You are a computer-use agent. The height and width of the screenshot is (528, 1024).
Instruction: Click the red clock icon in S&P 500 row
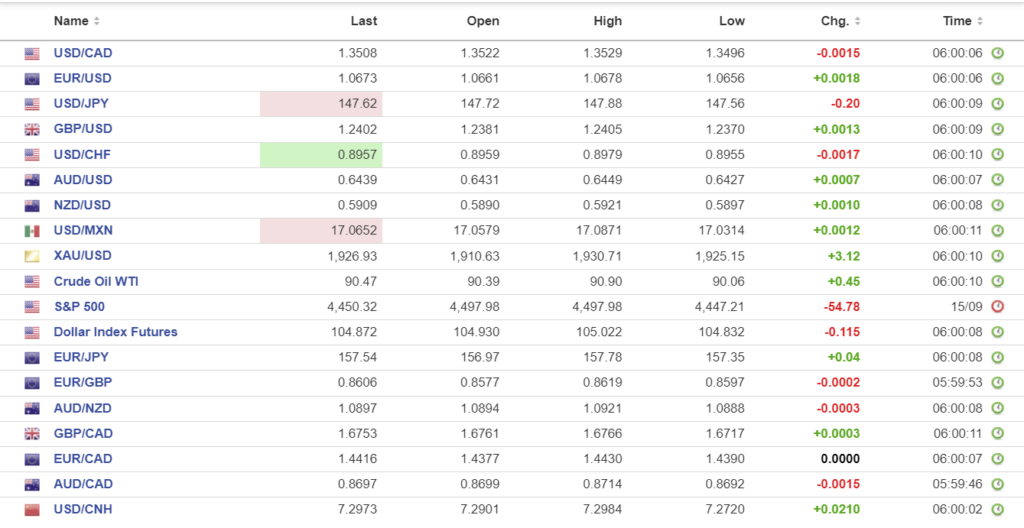point(997,307)
